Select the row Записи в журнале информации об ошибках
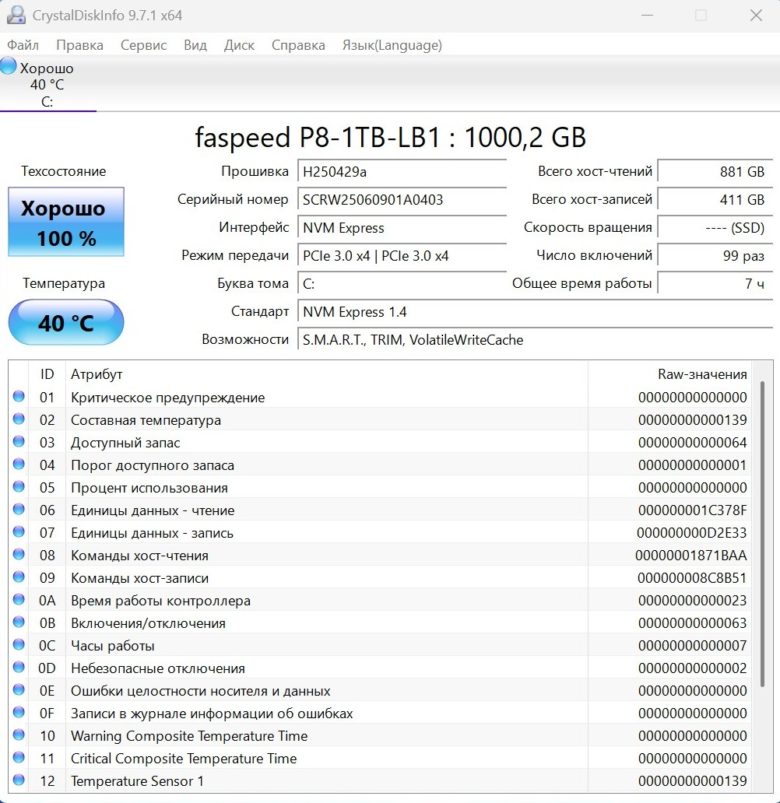 click(x=380, y=712)
